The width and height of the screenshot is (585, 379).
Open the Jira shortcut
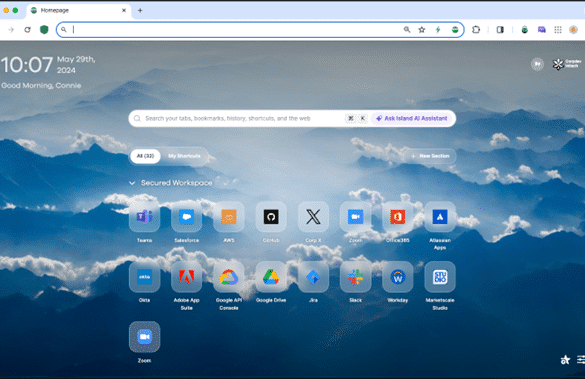(313, 277)
